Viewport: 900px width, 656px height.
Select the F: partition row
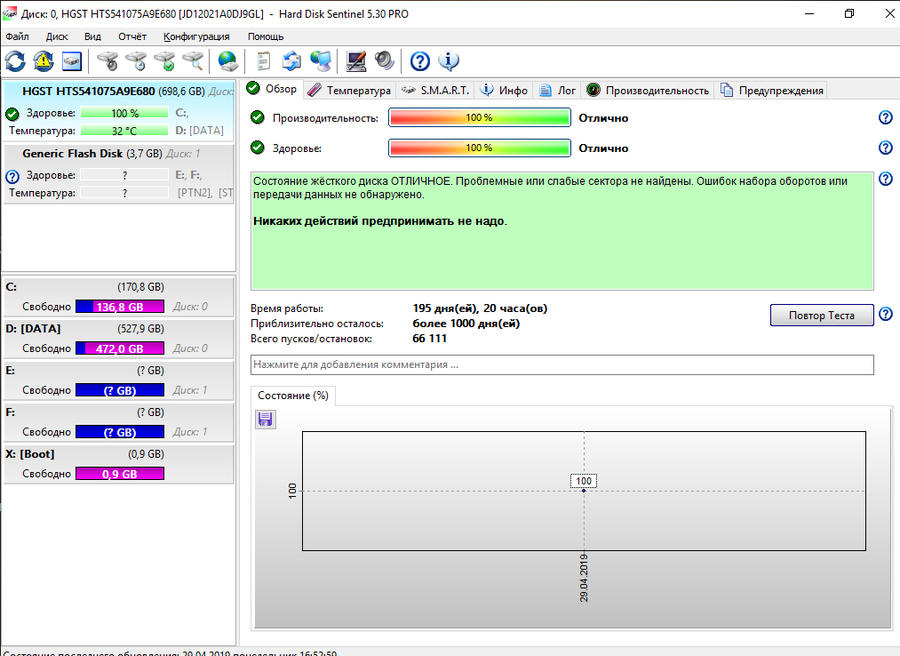[x=119, y=422]
